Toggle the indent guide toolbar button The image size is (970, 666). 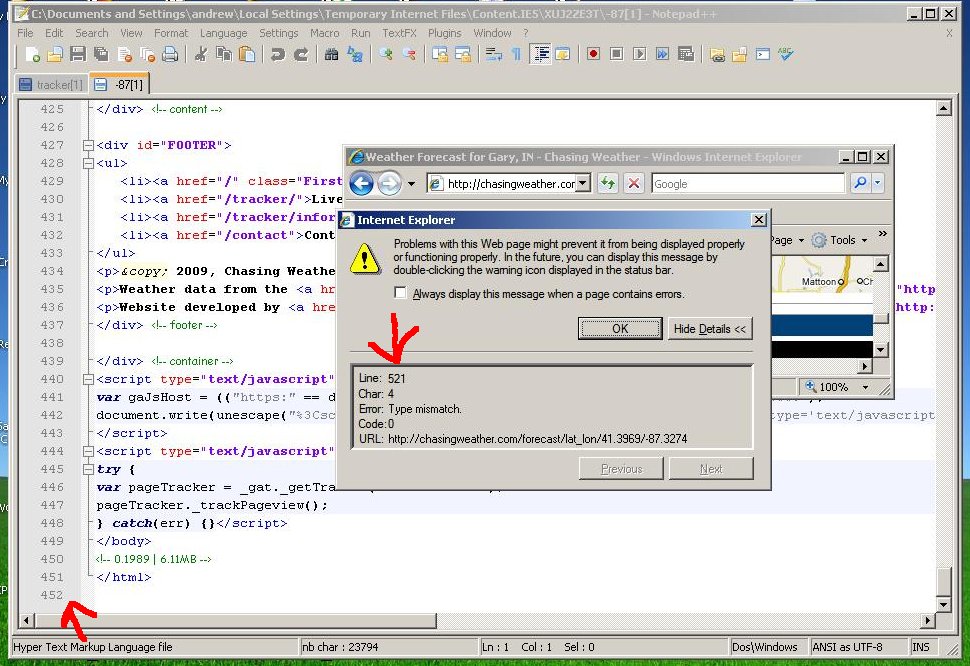pyautogui.click(x=540, y=54)
